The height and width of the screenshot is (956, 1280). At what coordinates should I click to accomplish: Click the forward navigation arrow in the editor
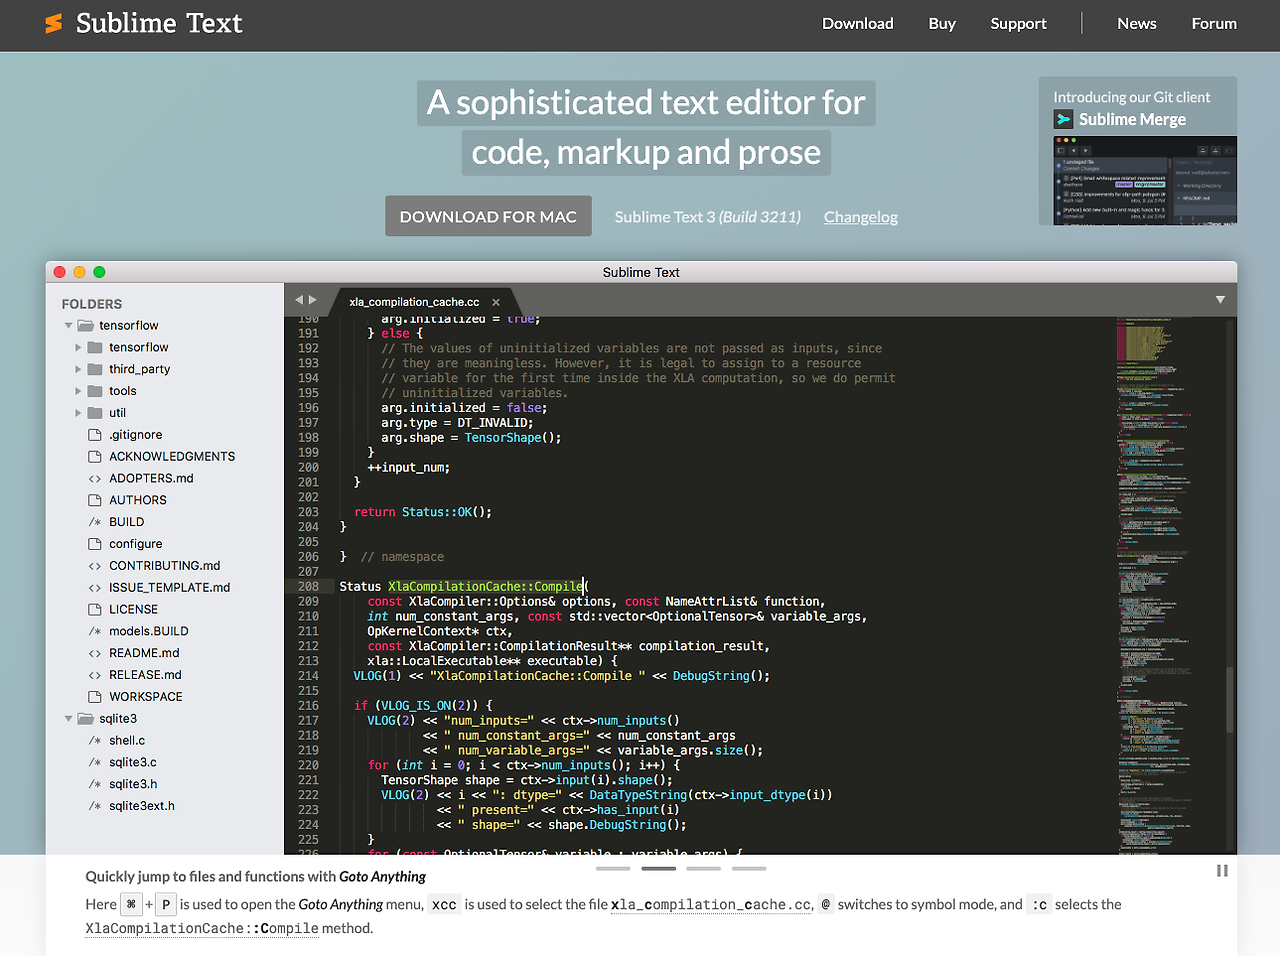(312, 298)
